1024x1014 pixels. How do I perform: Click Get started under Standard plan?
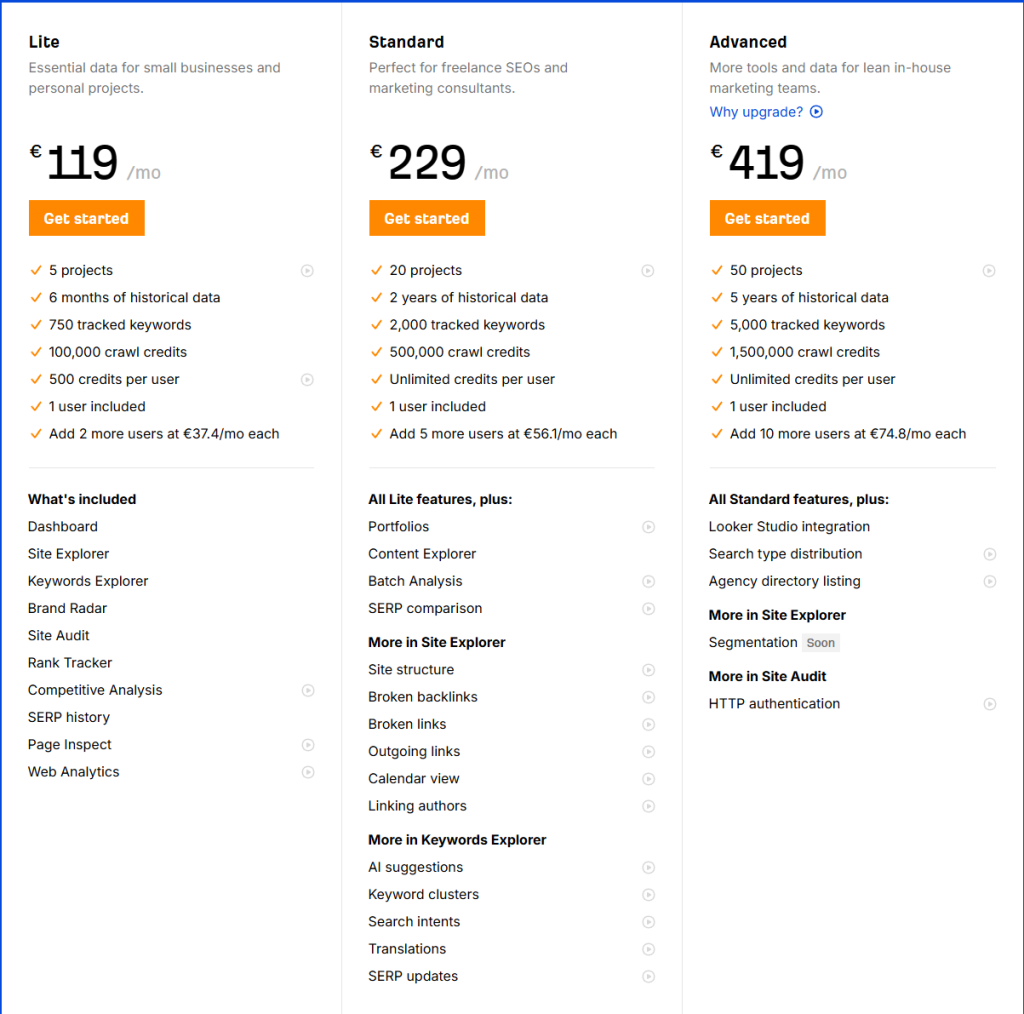point(426,218)
